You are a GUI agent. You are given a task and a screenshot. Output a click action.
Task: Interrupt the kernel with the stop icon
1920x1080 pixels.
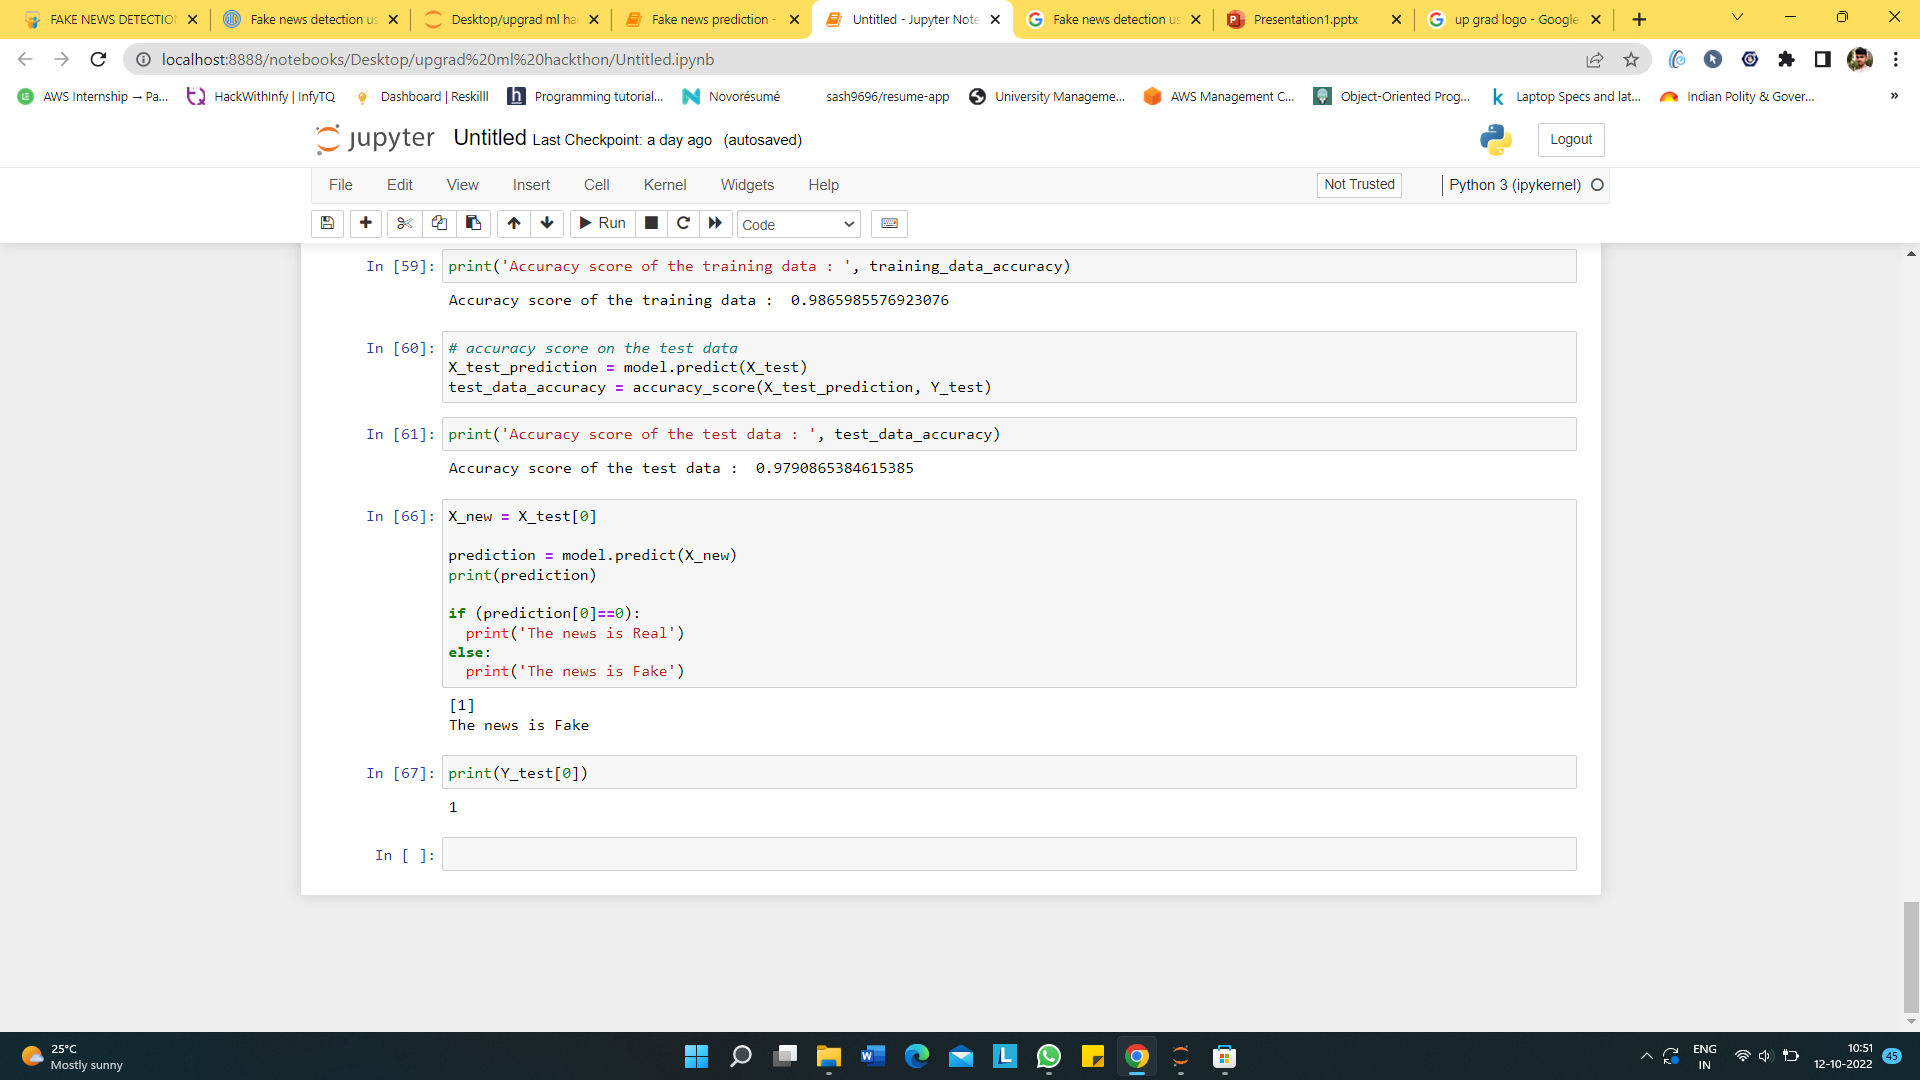(651, 223)
